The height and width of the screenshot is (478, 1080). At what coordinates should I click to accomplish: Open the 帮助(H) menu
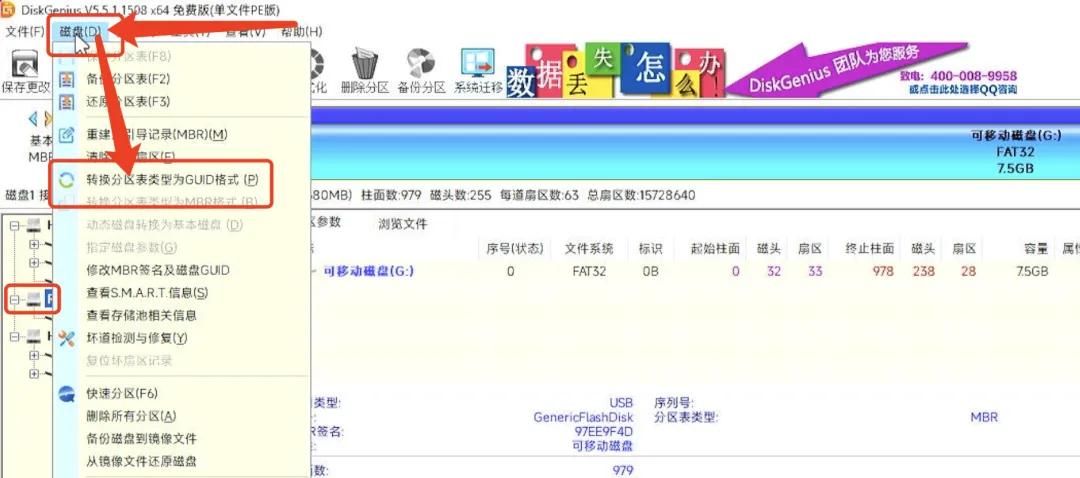click(x=301, y=32)
